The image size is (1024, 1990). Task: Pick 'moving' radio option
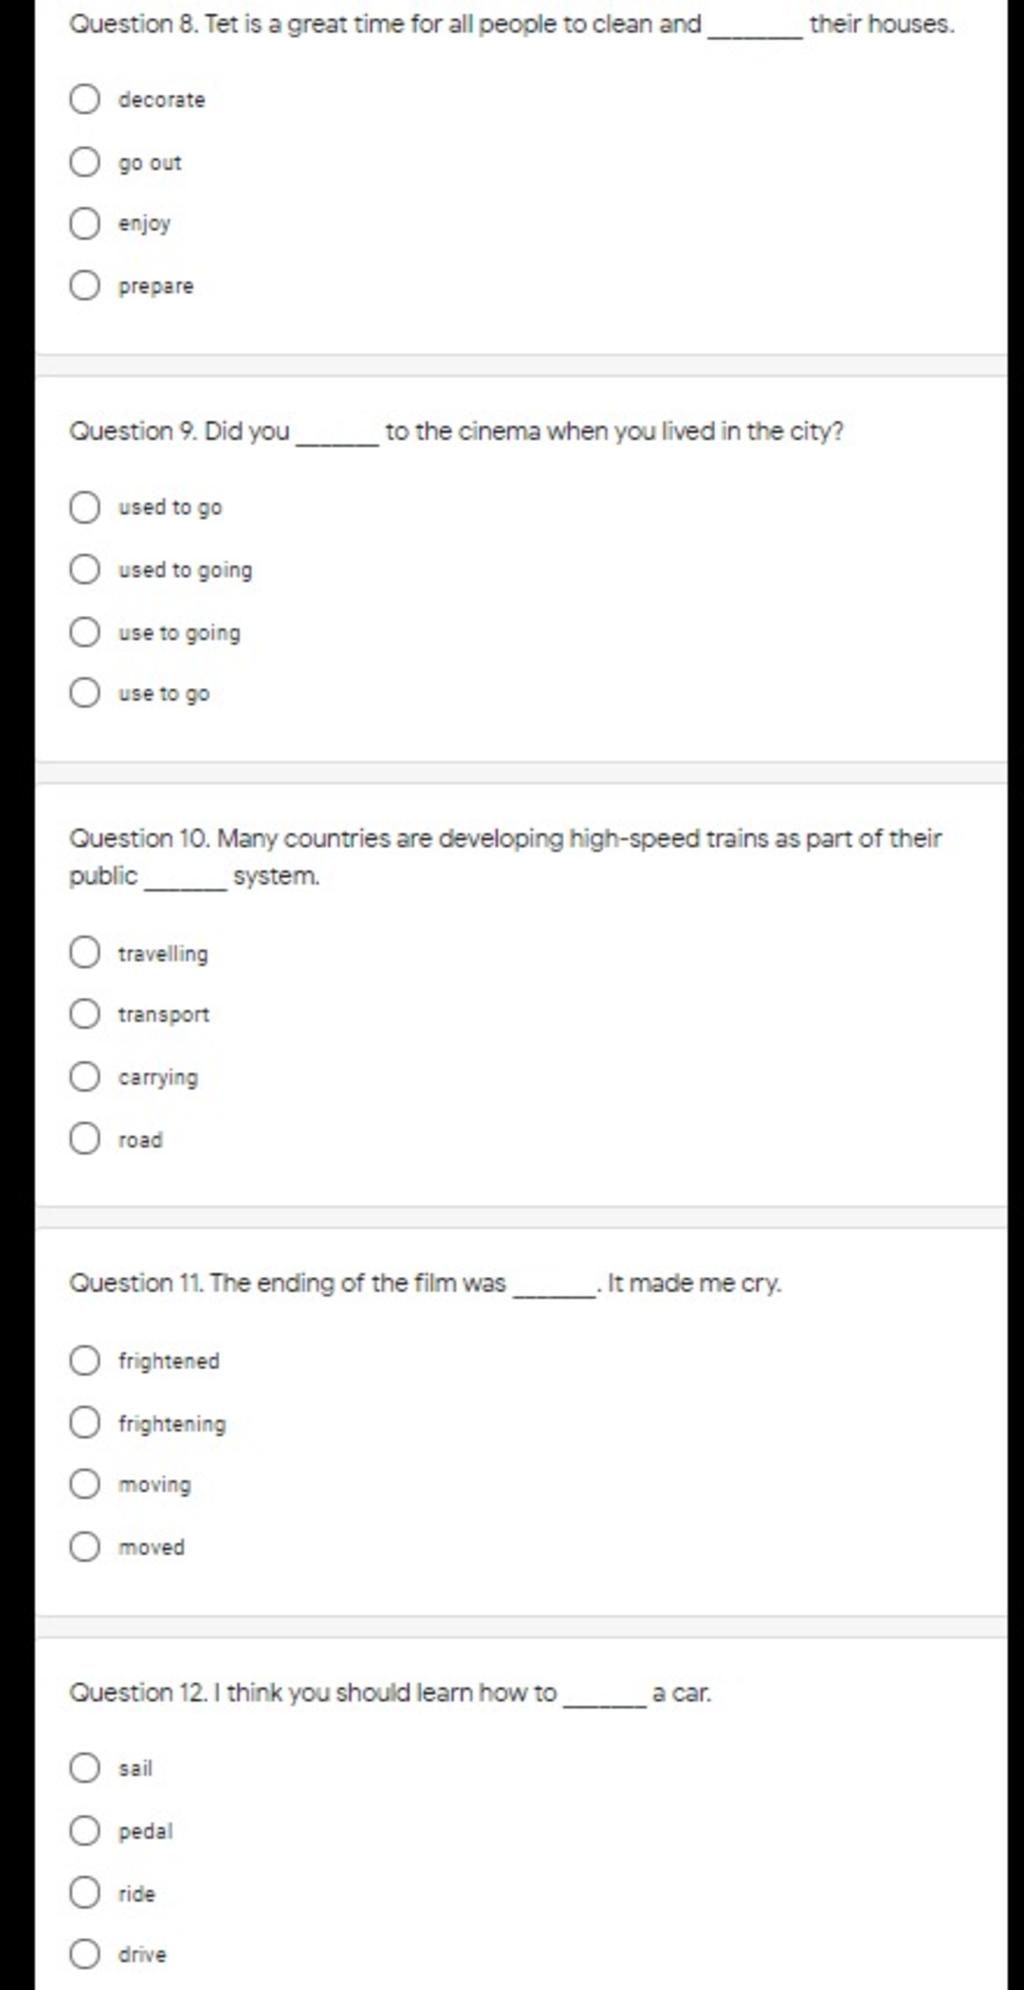tap(85, 1484)
